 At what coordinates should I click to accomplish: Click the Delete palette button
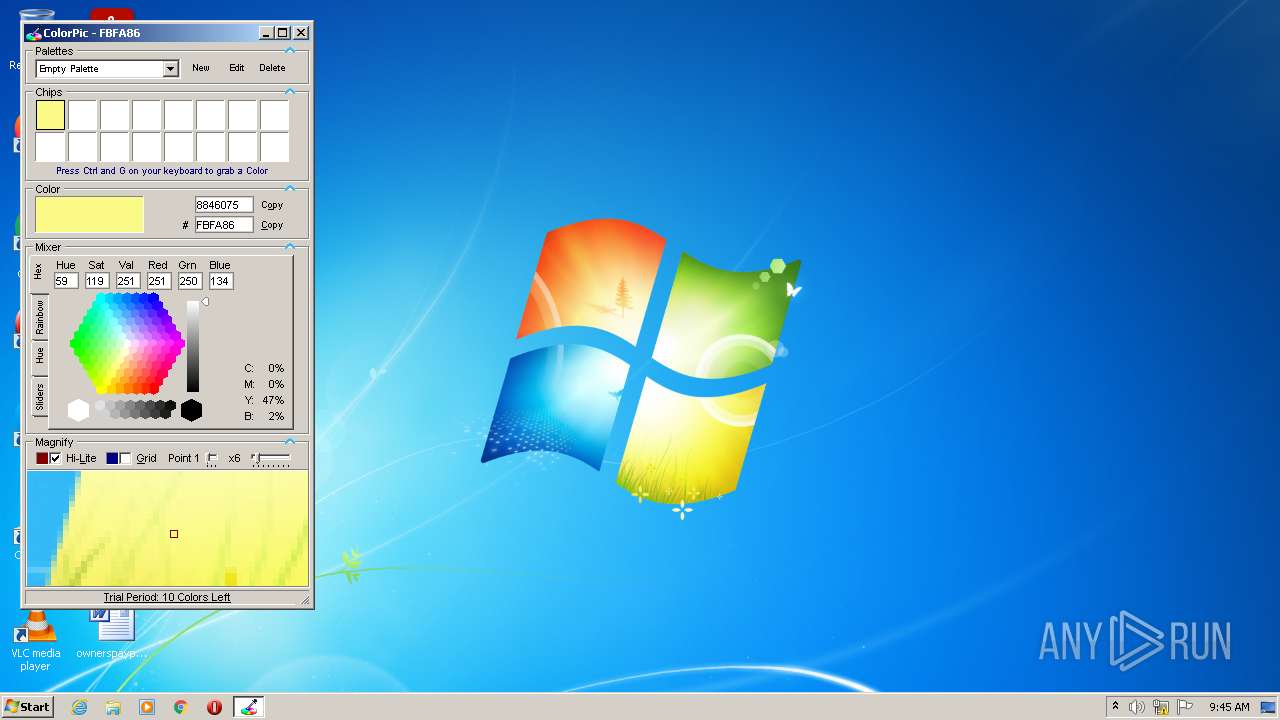click(272, 68)
